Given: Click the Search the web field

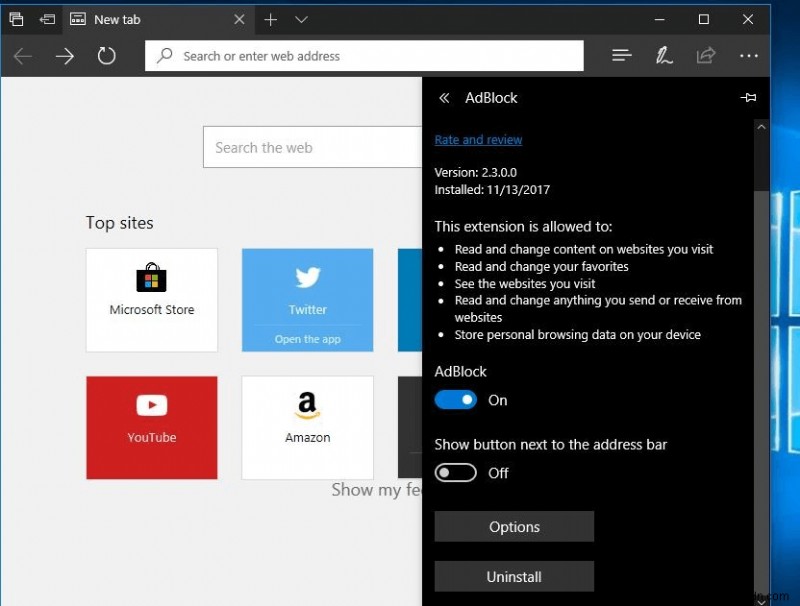Looking at the screenshot, I should 300,147.
